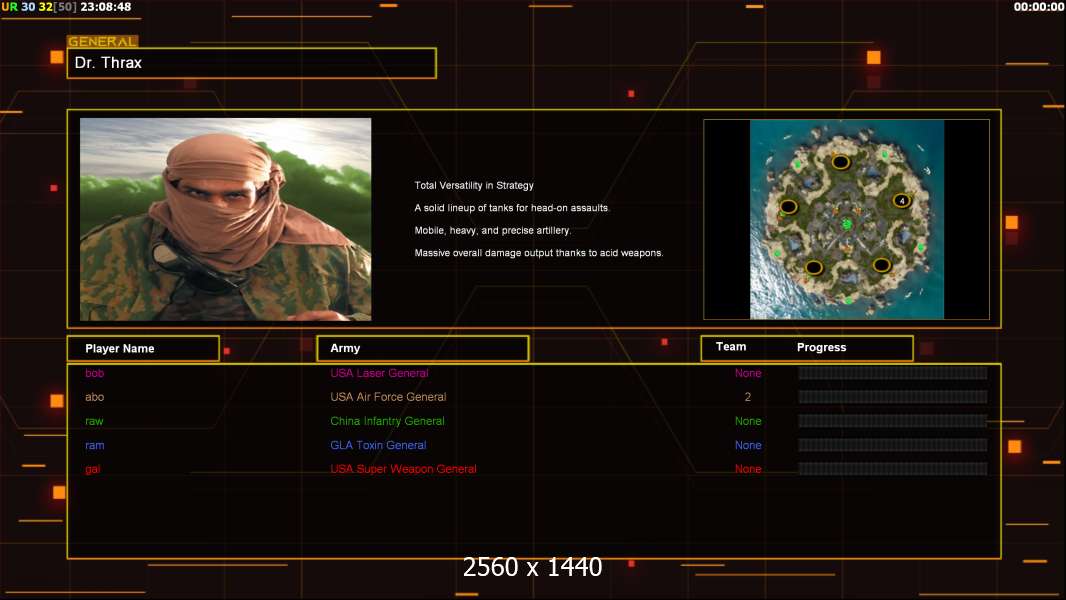Click USA Super Weapon General army entry

(403, 469)
